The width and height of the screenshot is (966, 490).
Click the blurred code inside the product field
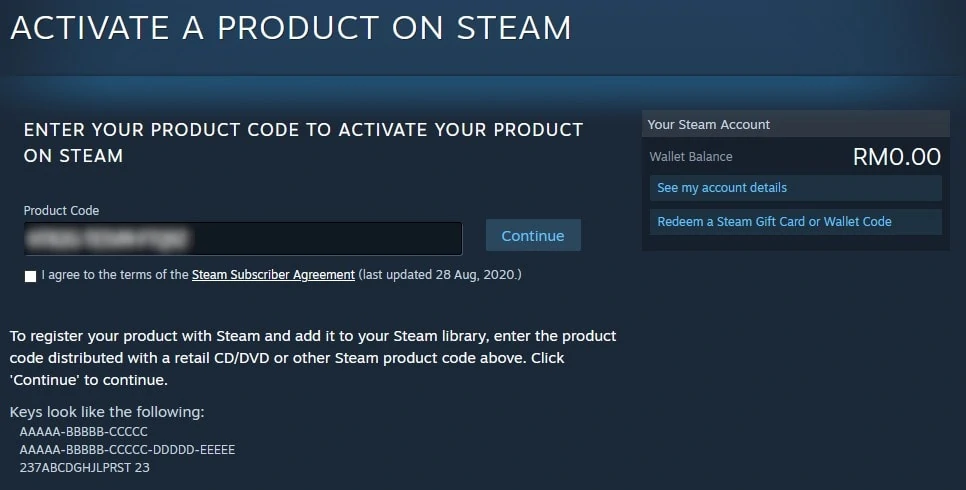108,238
